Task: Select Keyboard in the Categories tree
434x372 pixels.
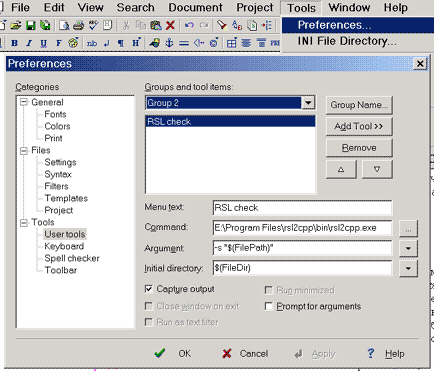Action: point(64,246)
